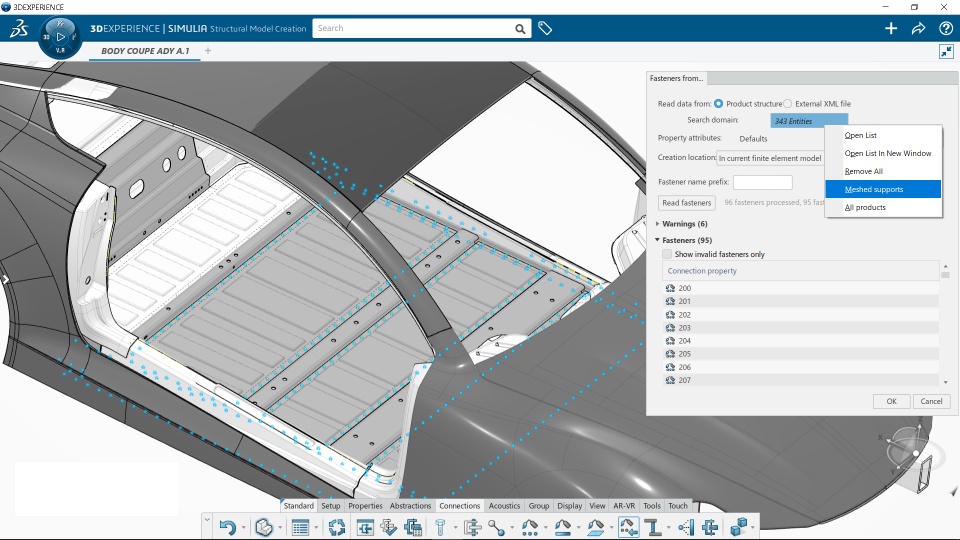
Task: Click the connection check icon with checkmark
Action: [x=389, y=527]
